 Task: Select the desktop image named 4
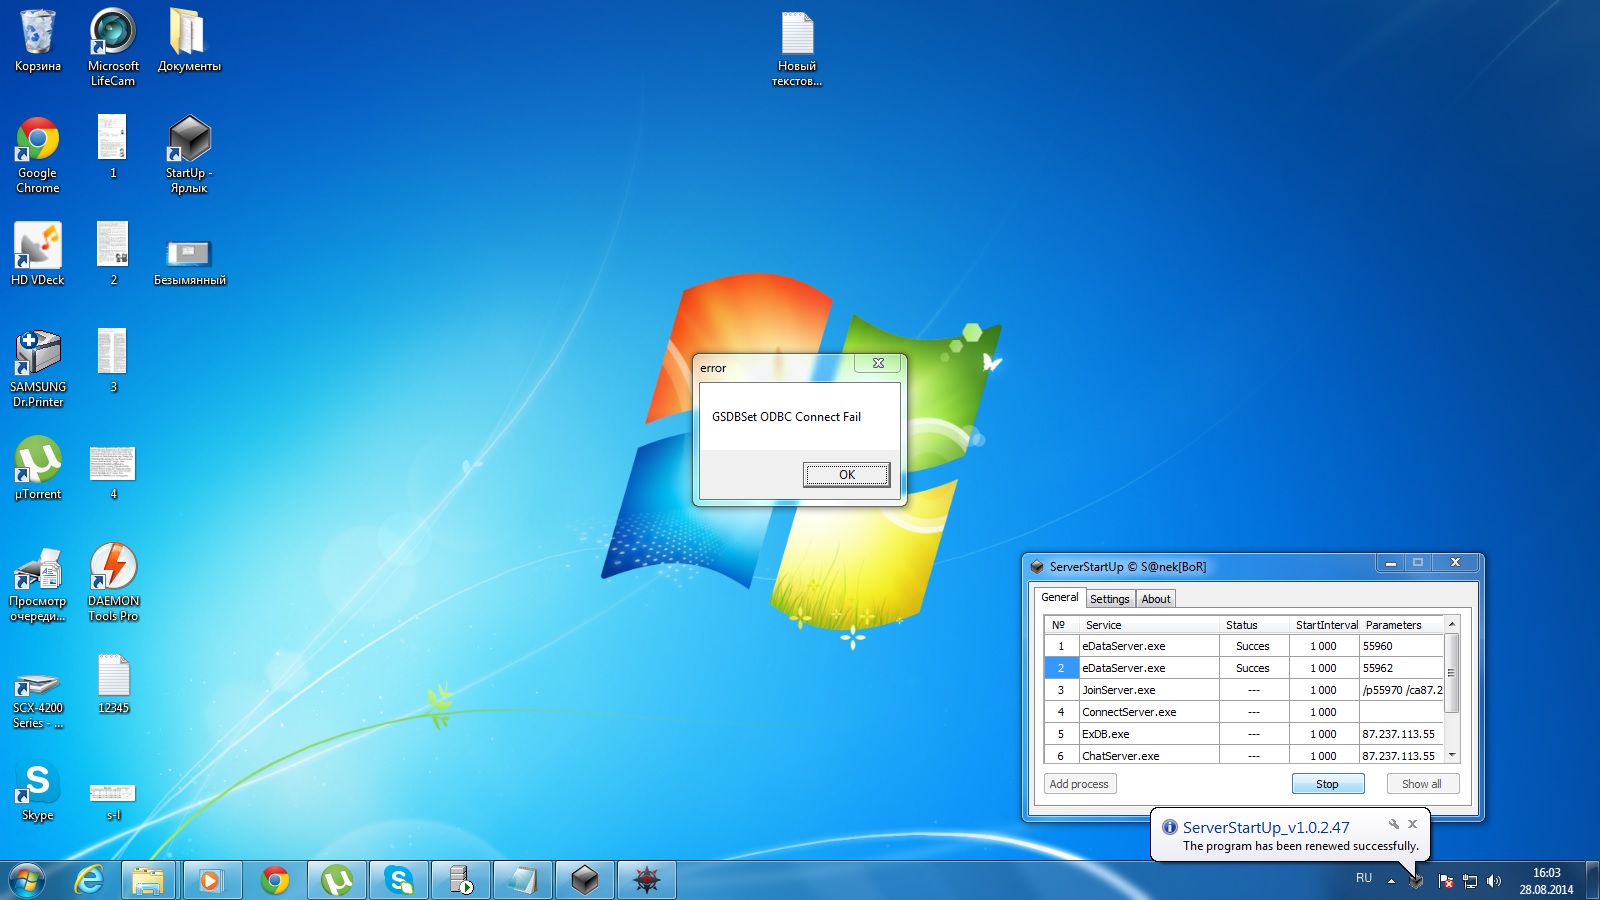113,473
